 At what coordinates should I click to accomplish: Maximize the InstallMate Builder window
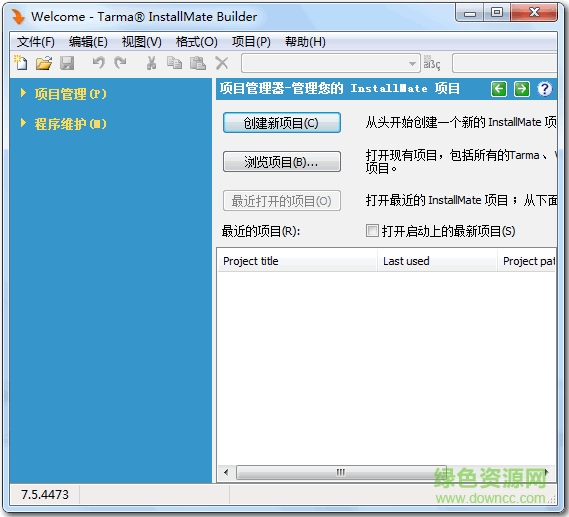(x=497, y=13)
